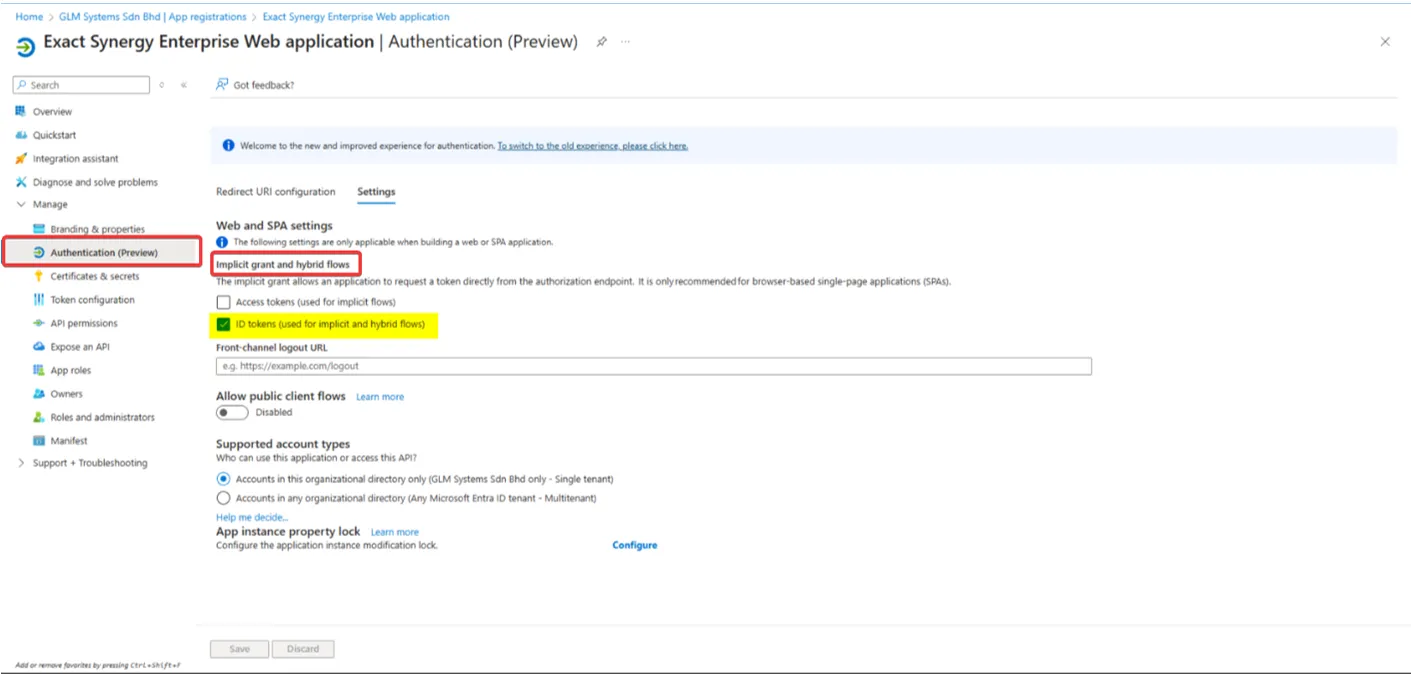Screen dimensions: 1411x674
Task: Expand the Support + Troubleshooting section
Action: pos(21,463)
